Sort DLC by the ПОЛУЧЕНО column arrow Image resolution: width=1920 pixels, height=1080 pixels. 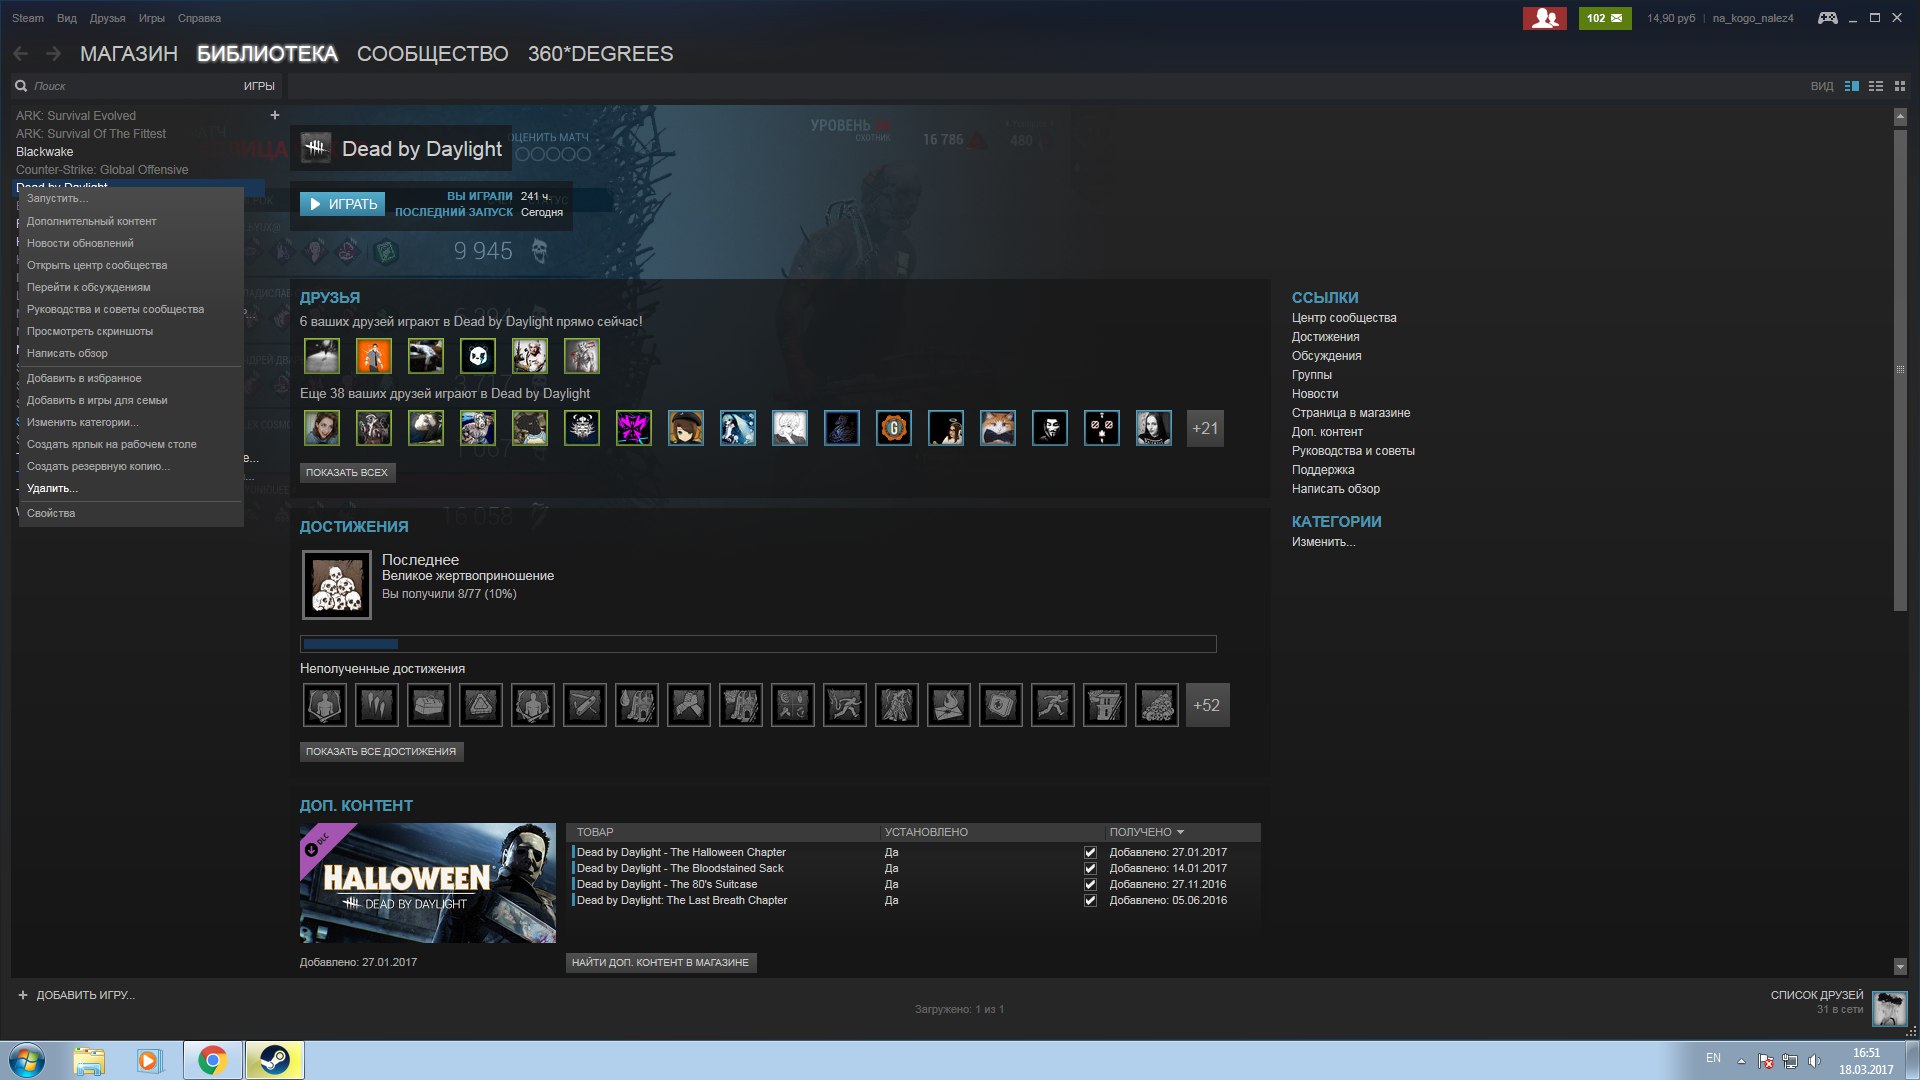1180,832
